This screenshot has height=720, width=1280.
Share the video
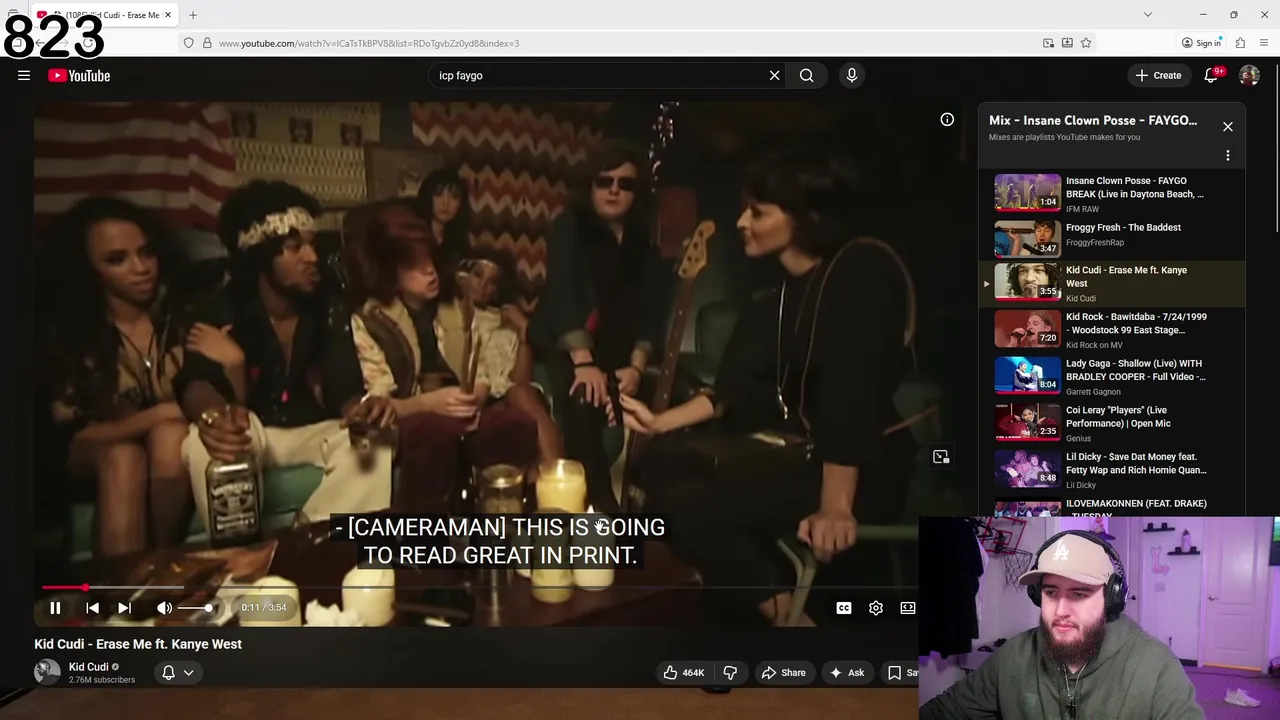pos(783,673)
